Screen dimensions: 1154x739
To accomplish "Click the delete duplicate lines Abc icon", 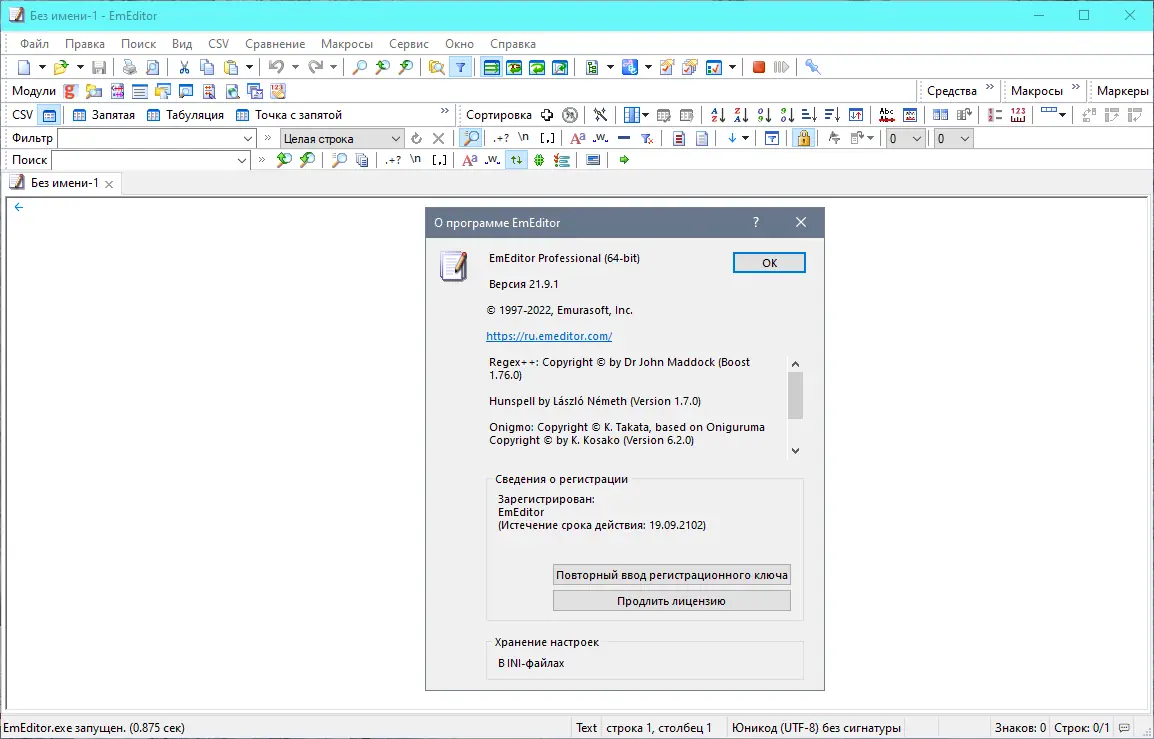I will tap(887, 115).
